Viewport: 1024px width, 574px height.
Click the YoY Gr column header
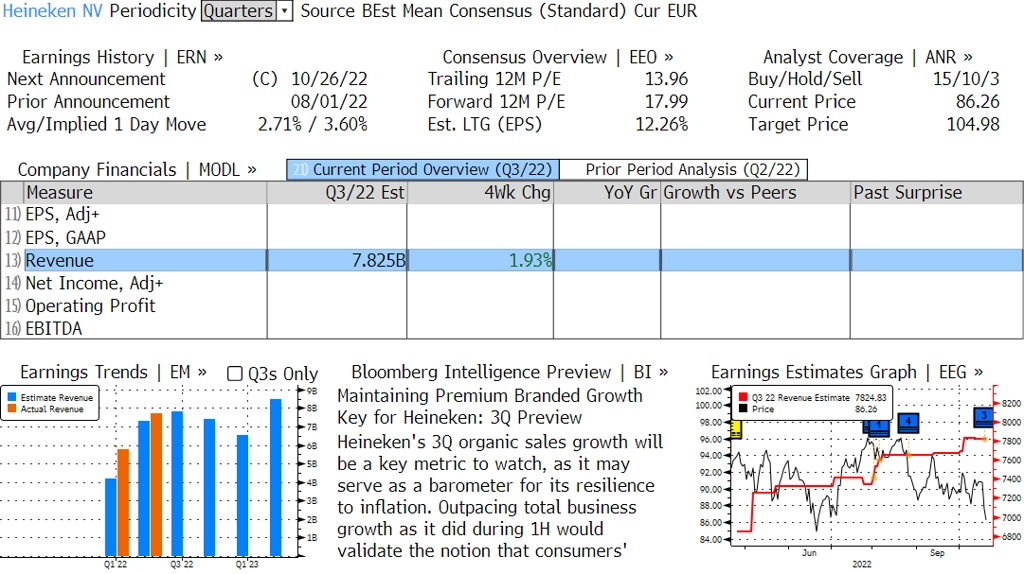(607, 193)
